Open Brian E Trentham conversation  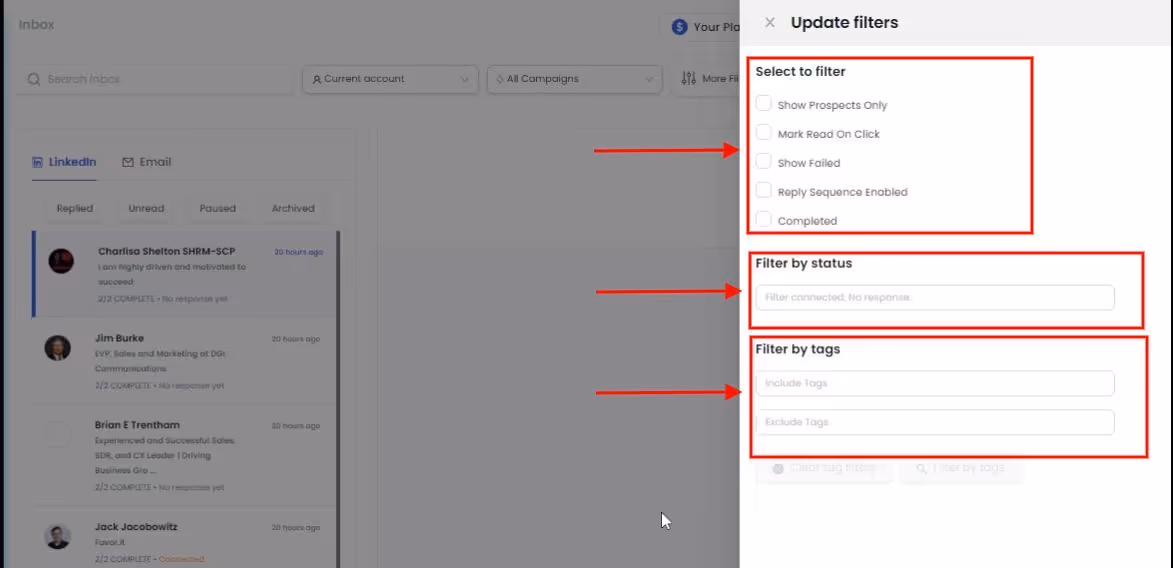(184, 456)
